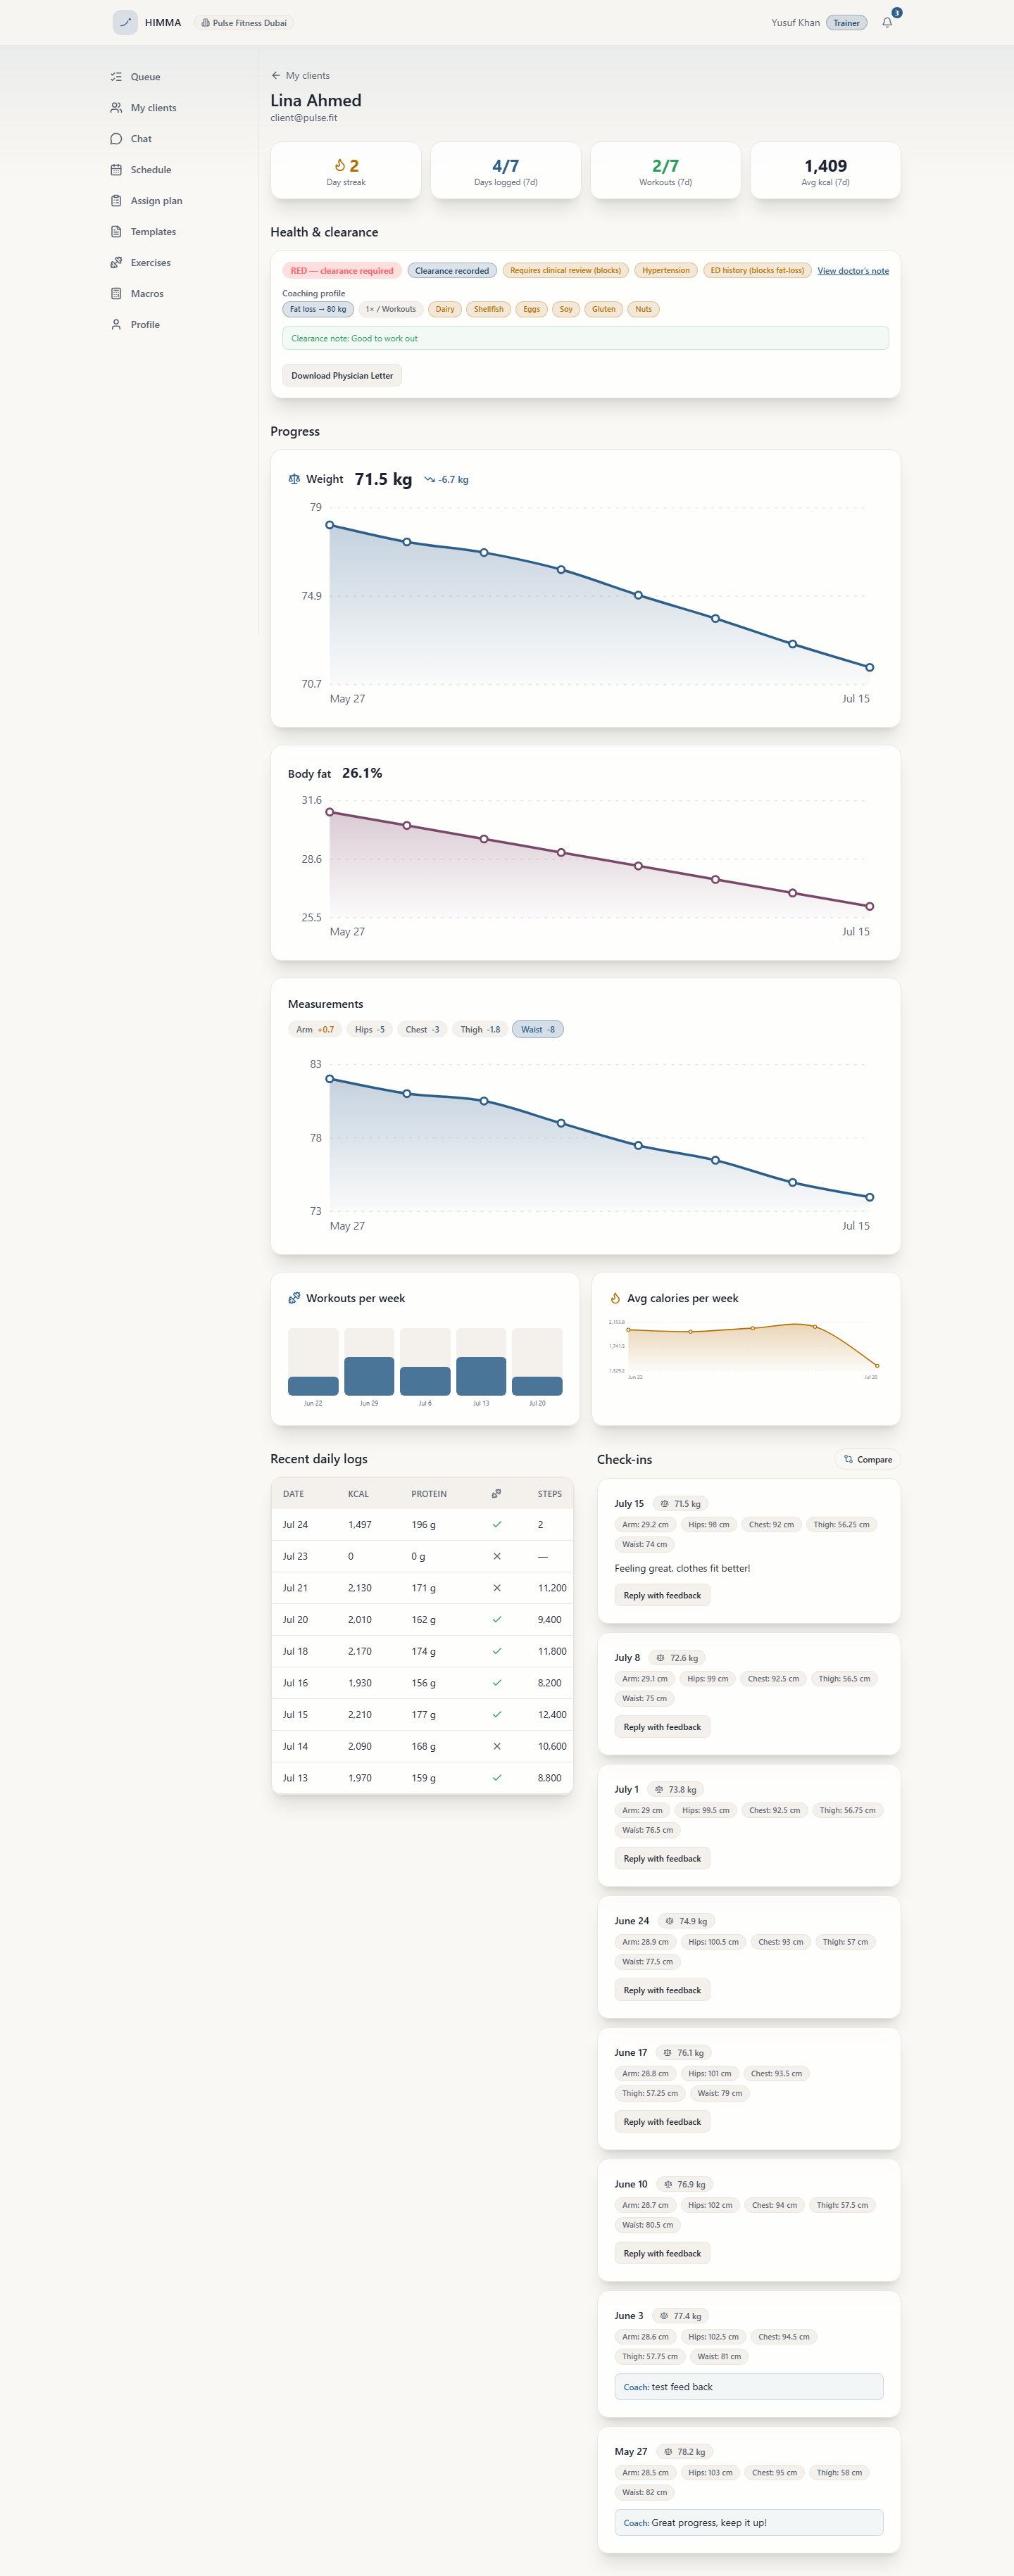Select the Waist measurement chip
Image resolution: width=1014 pixels, height=2576 pixels.
tap(537, 1029)
